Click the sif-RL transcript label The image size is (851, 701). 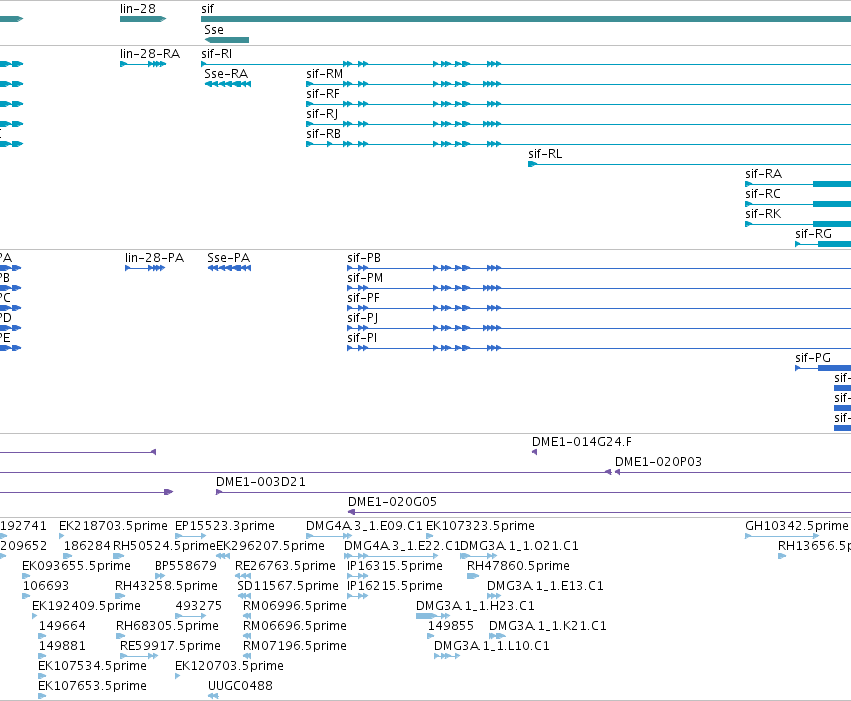545,154
